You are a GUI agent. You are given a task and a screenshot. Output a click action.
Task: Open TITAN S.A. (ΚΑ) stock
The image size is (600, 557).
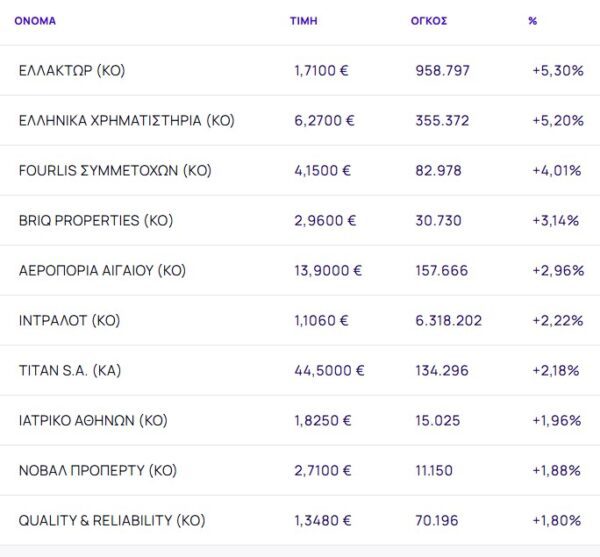[70, 371]
